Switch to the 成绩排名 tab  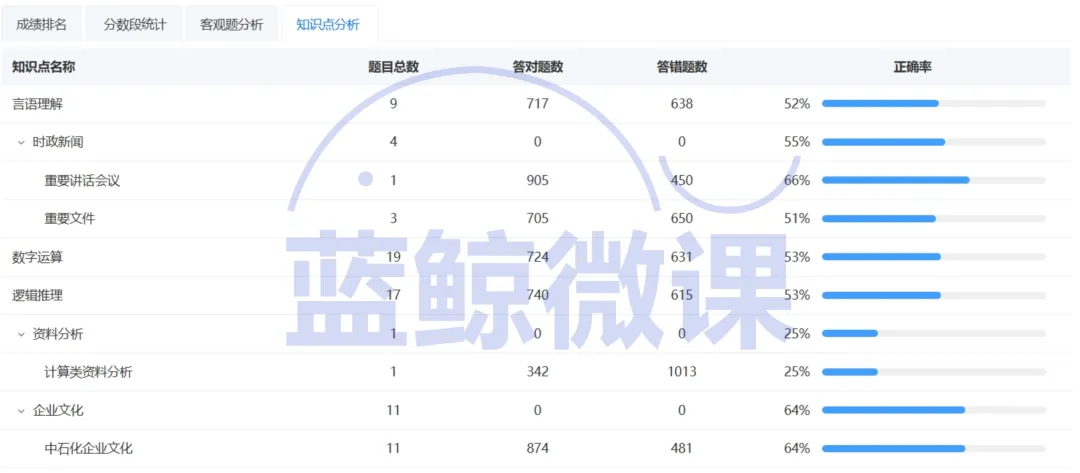point(41,25)
